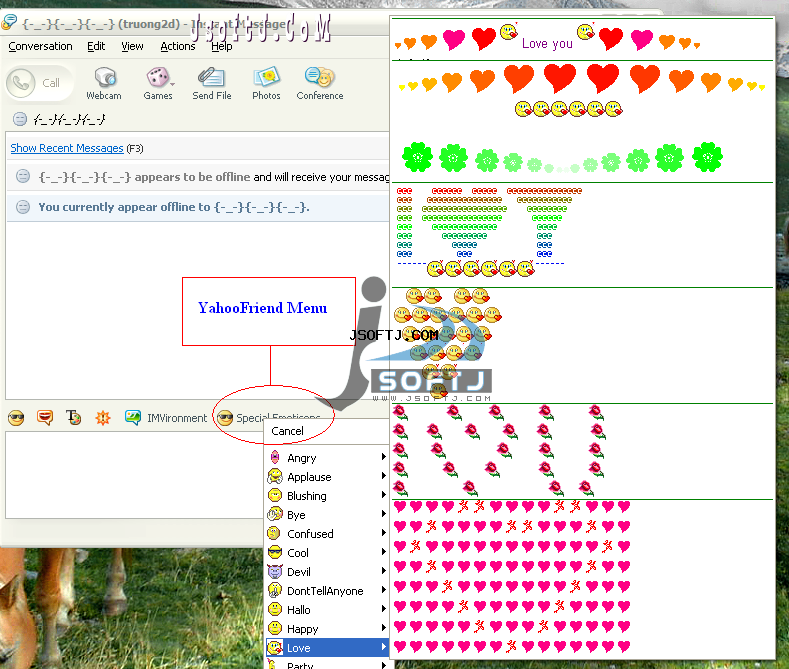Screen dimensions: 789x669
Task: Select the Bye menu entry
Action: pyautogui.click(x=328, y=515)
